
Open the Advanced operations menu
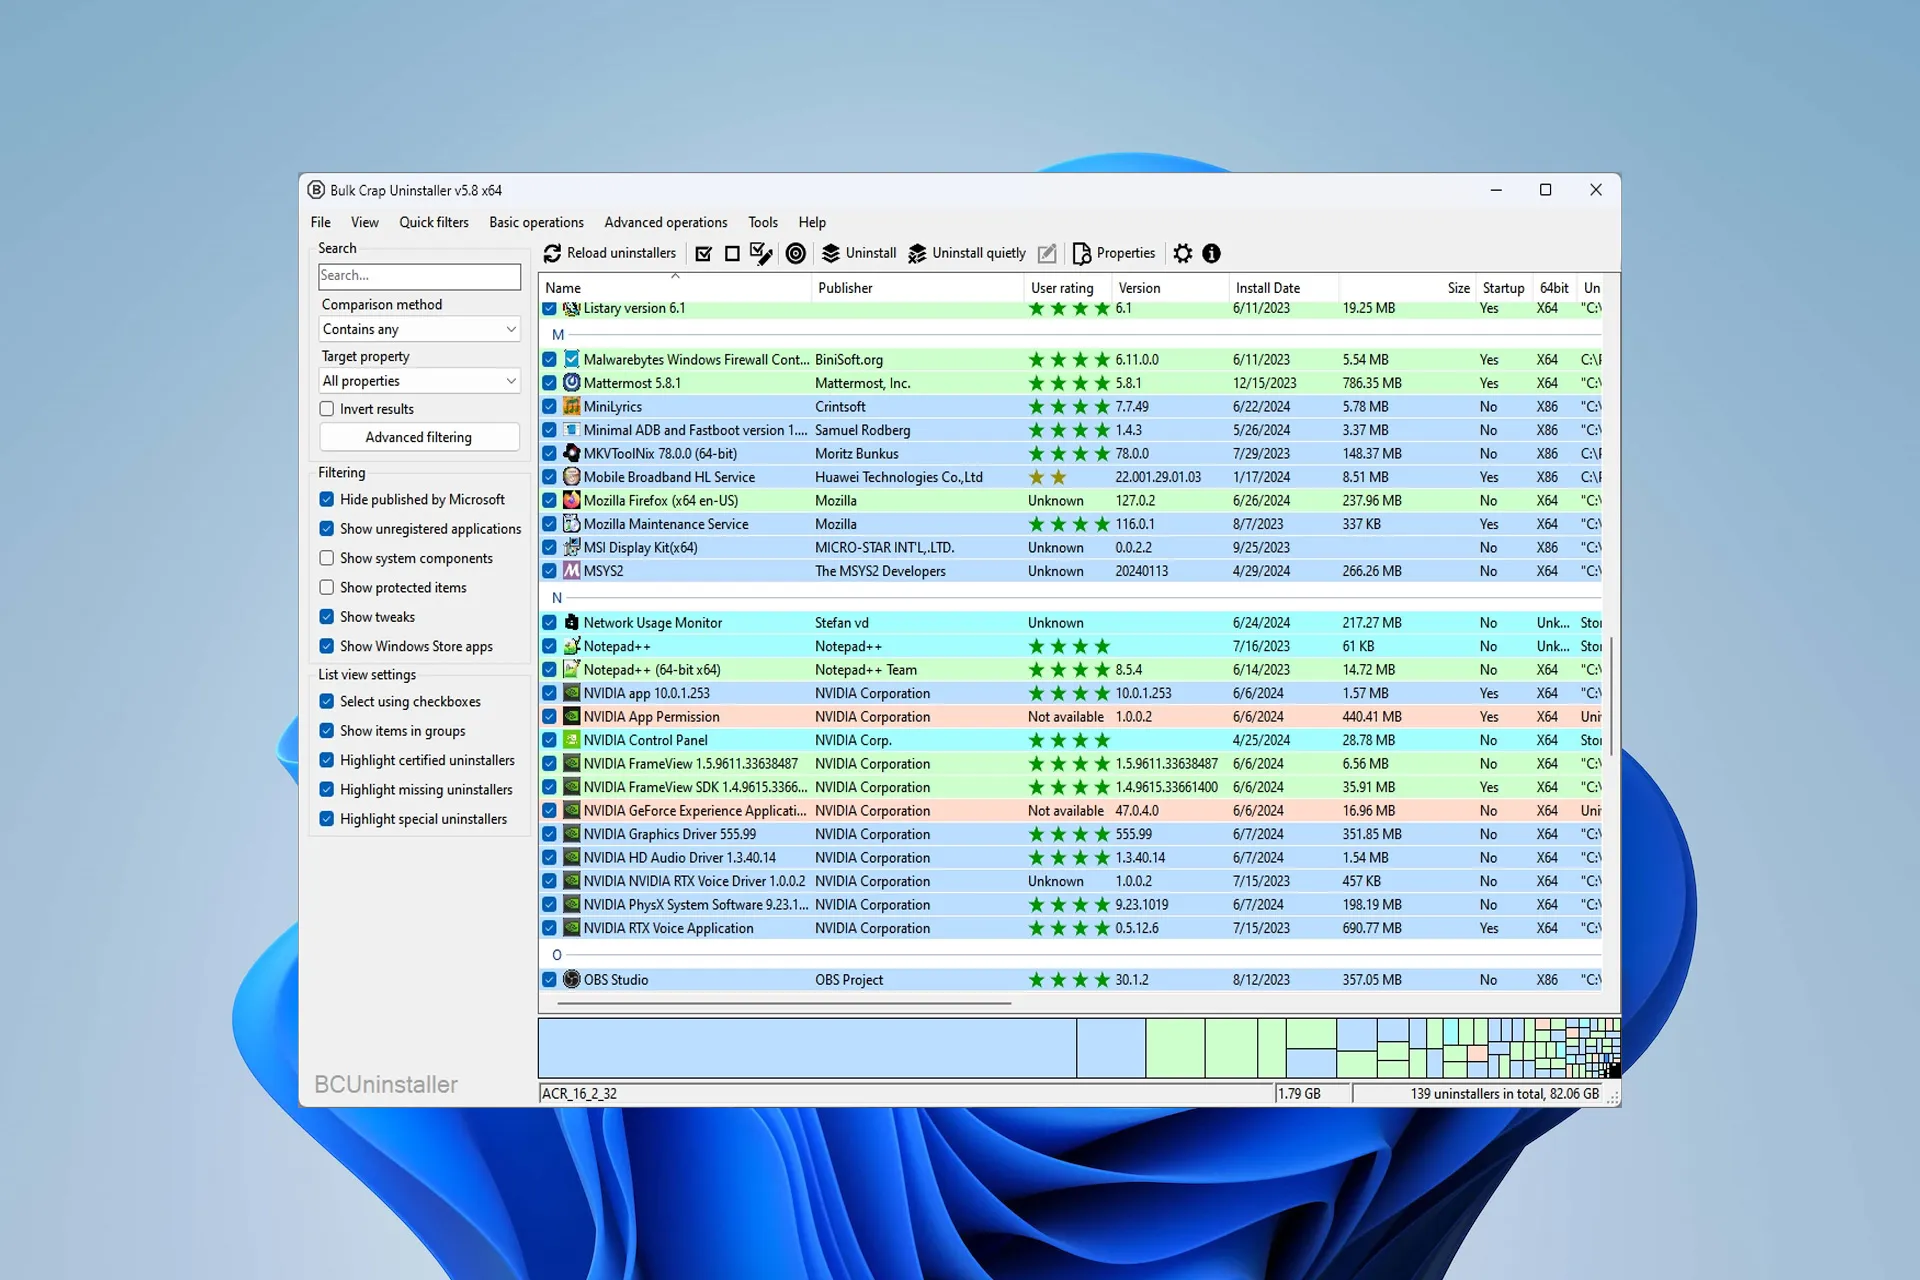point(665,222)
